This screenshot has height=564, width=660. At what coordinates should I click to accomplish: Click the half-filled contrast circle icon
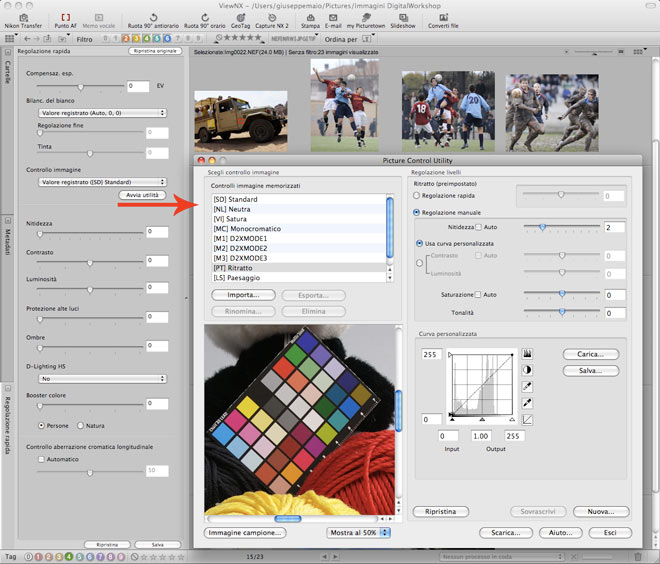click(527, 369)
